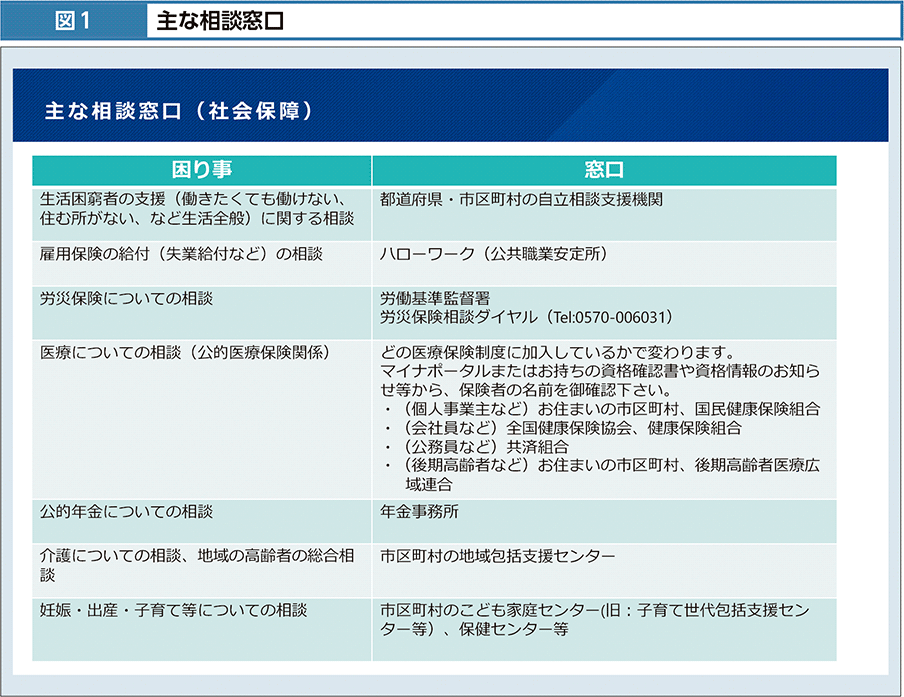Select the '市区町村の地域包括支援センター' cell

(604, 570)
